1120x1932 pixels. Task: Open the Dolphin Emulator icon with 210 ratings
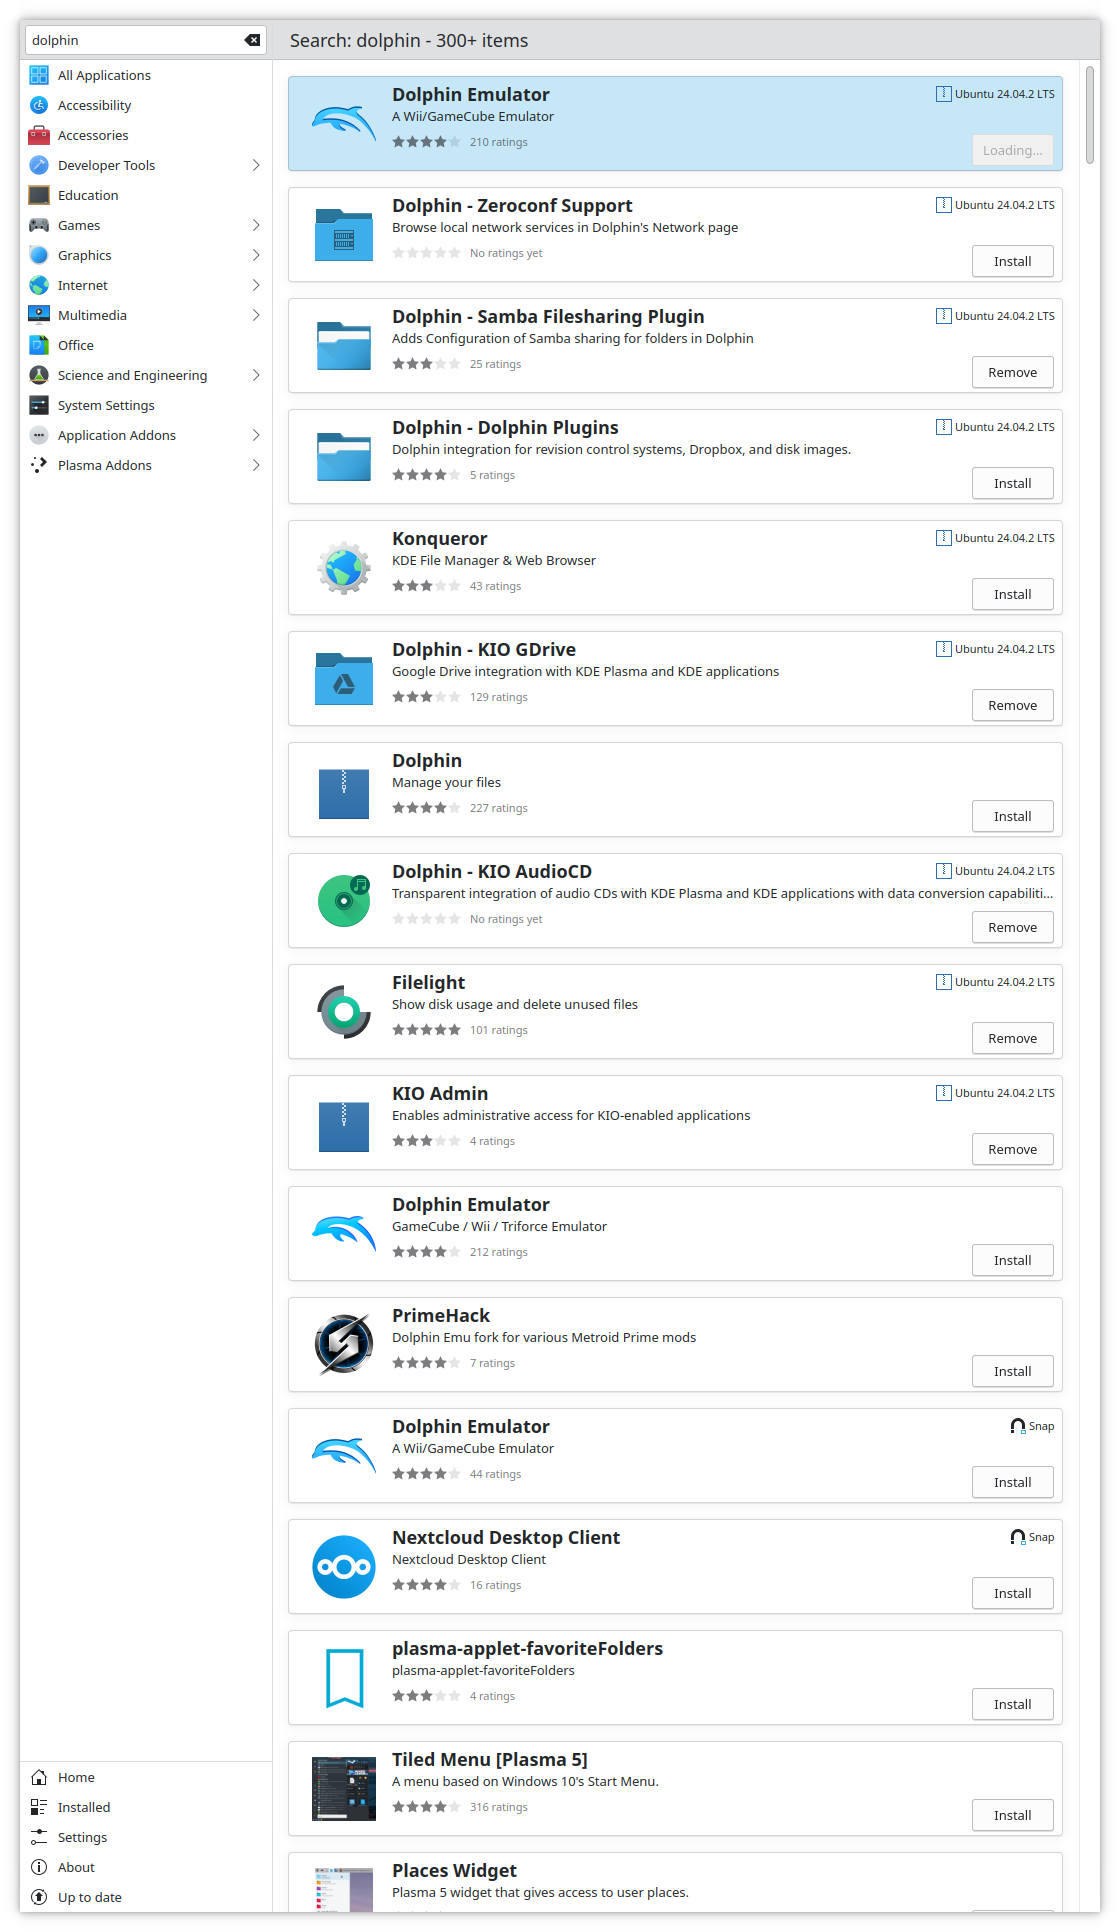coord(344,123)
